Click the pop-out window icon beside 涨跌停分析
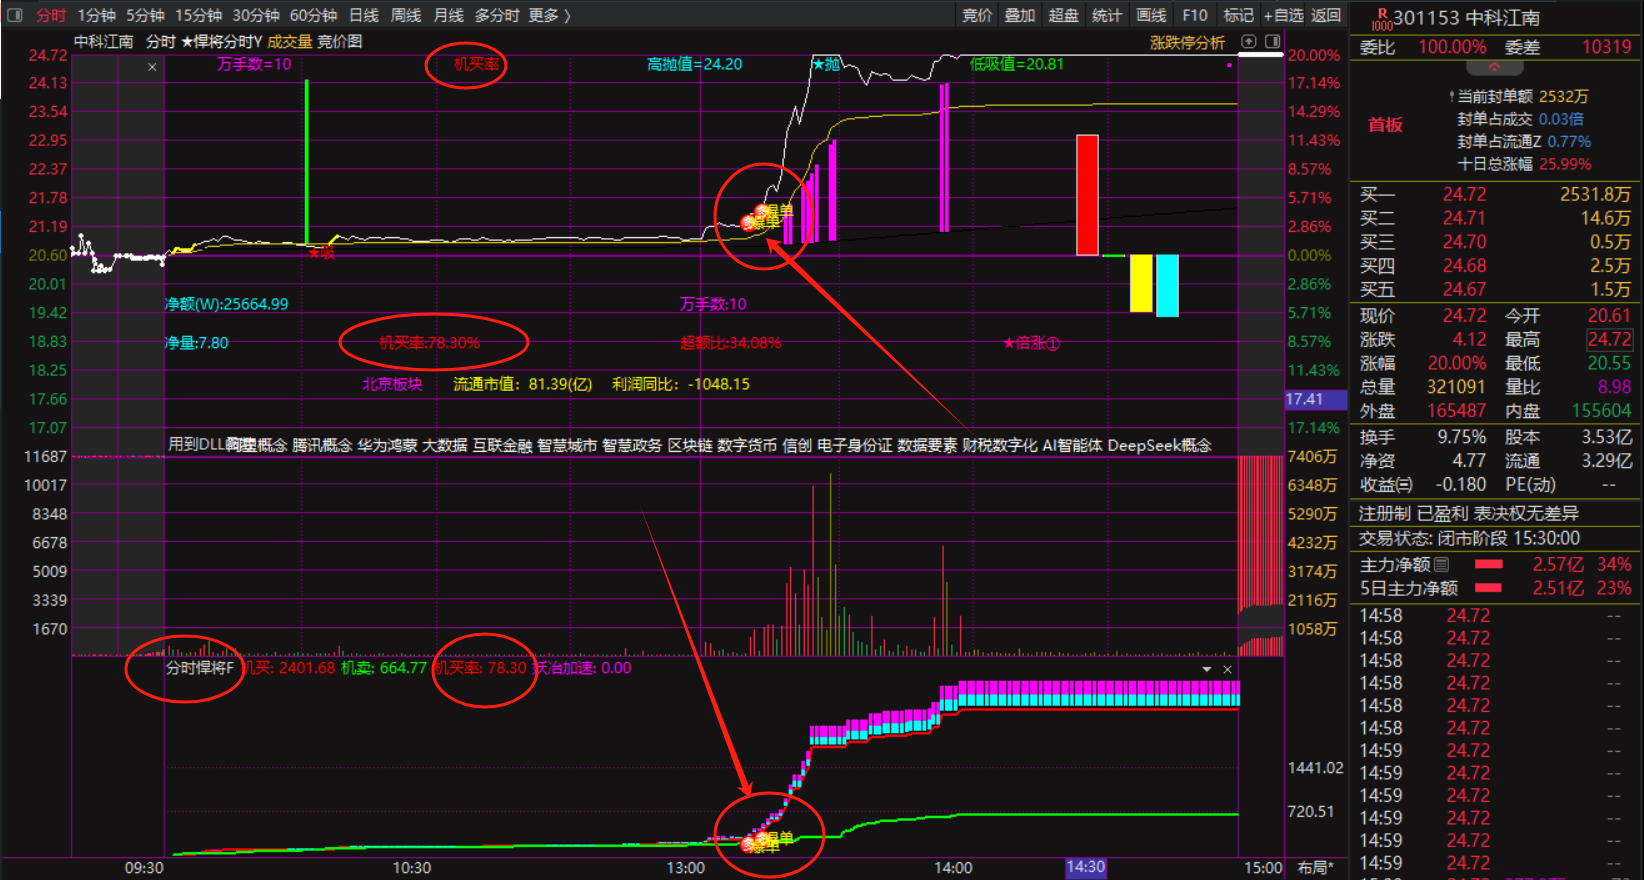 [x=1248, y=42]
